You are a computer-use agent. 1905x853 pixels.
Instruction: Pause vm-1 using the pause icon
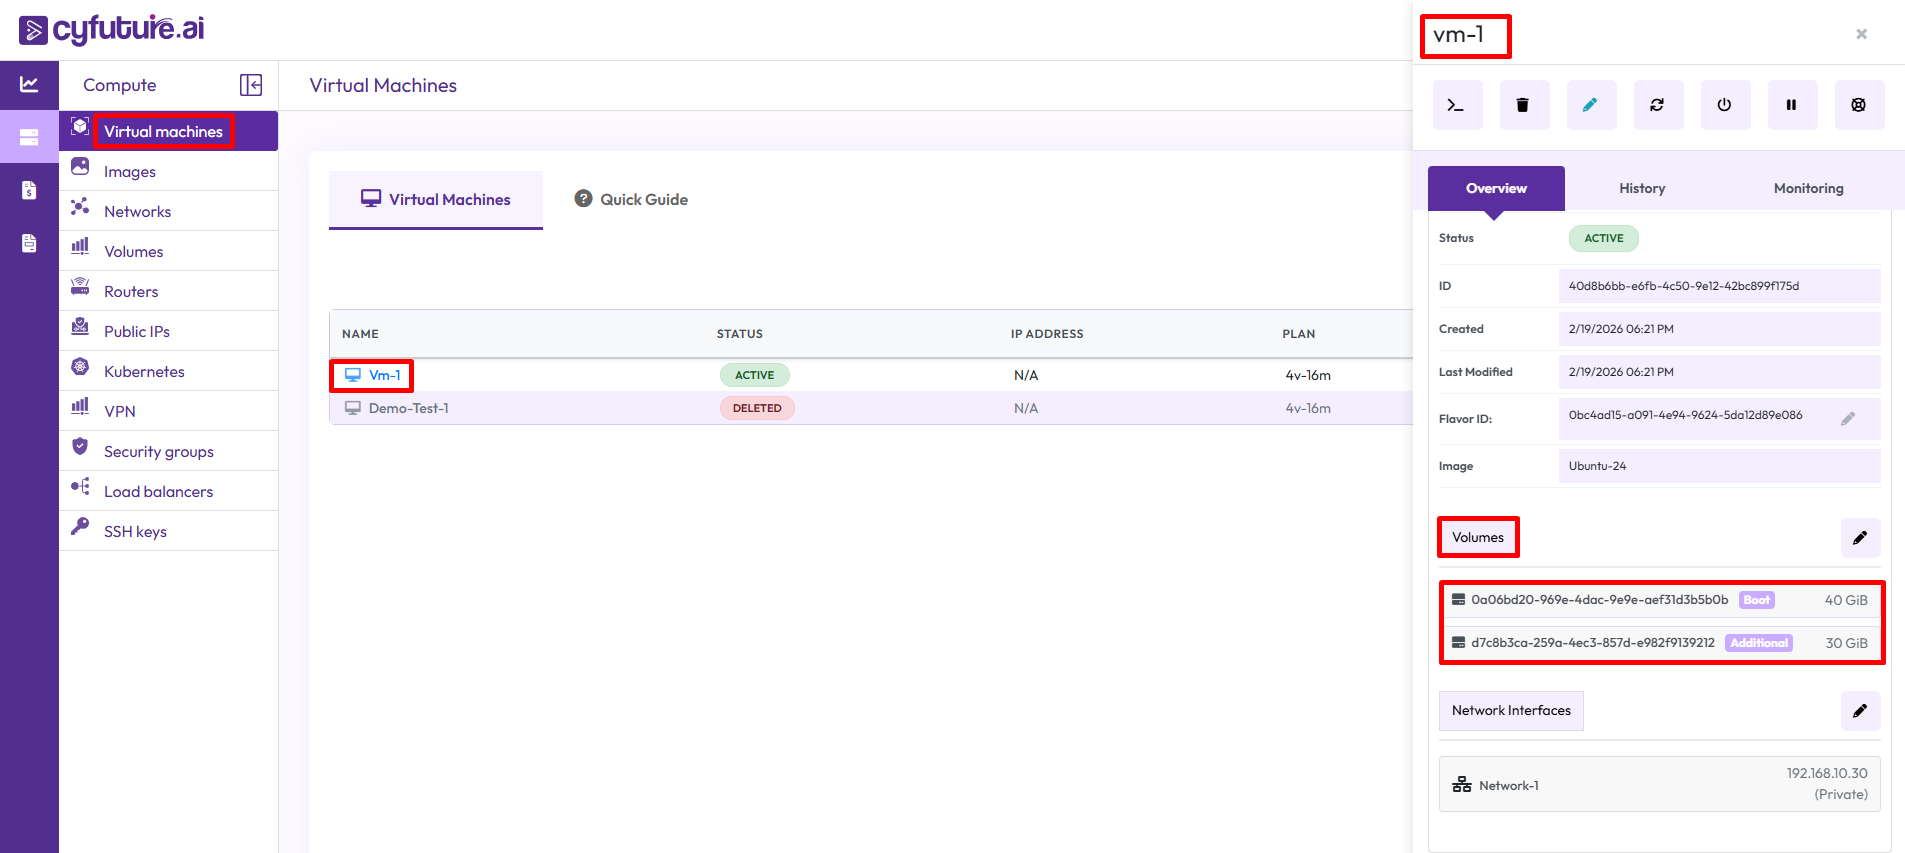pyautogui.click(x=1791, y=105)
